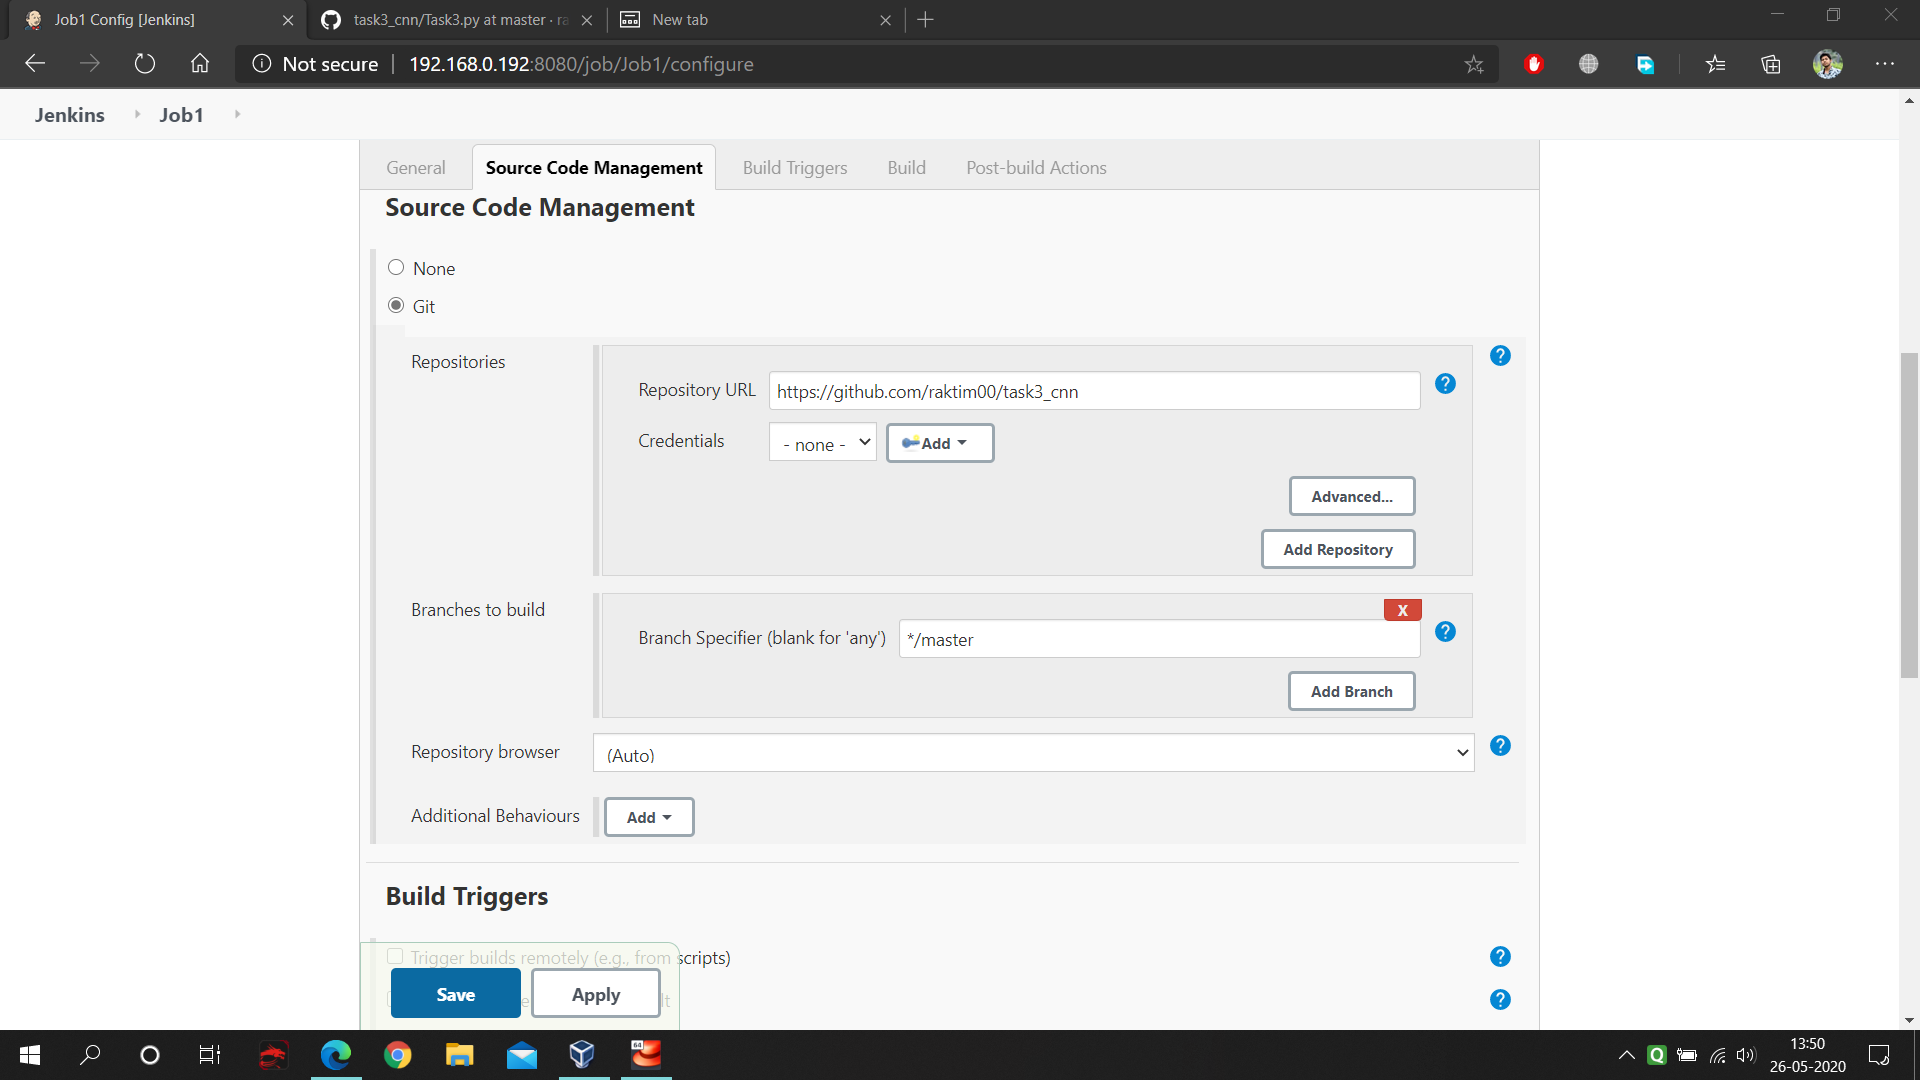The height and width of the screenshot is (1080, 1920).
Task: Click help icon for Repository browser
Action: [1500, 746]
